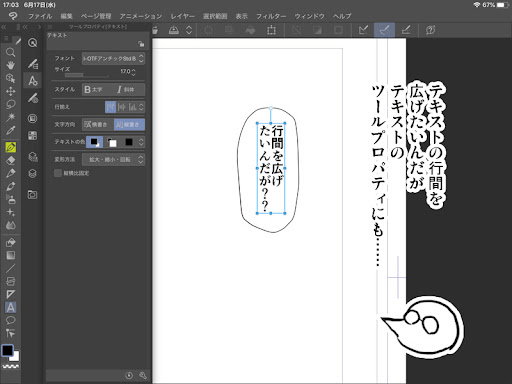Viewport: 512px width, 384px height.
Task: Select the Fill bucket tool
Action: [10, 242]
